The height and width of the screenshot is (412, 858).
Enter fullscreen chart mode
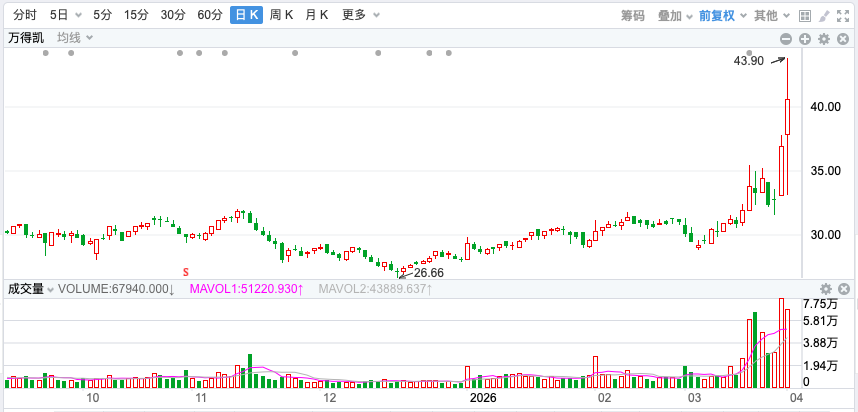click(x=844, y=15)
